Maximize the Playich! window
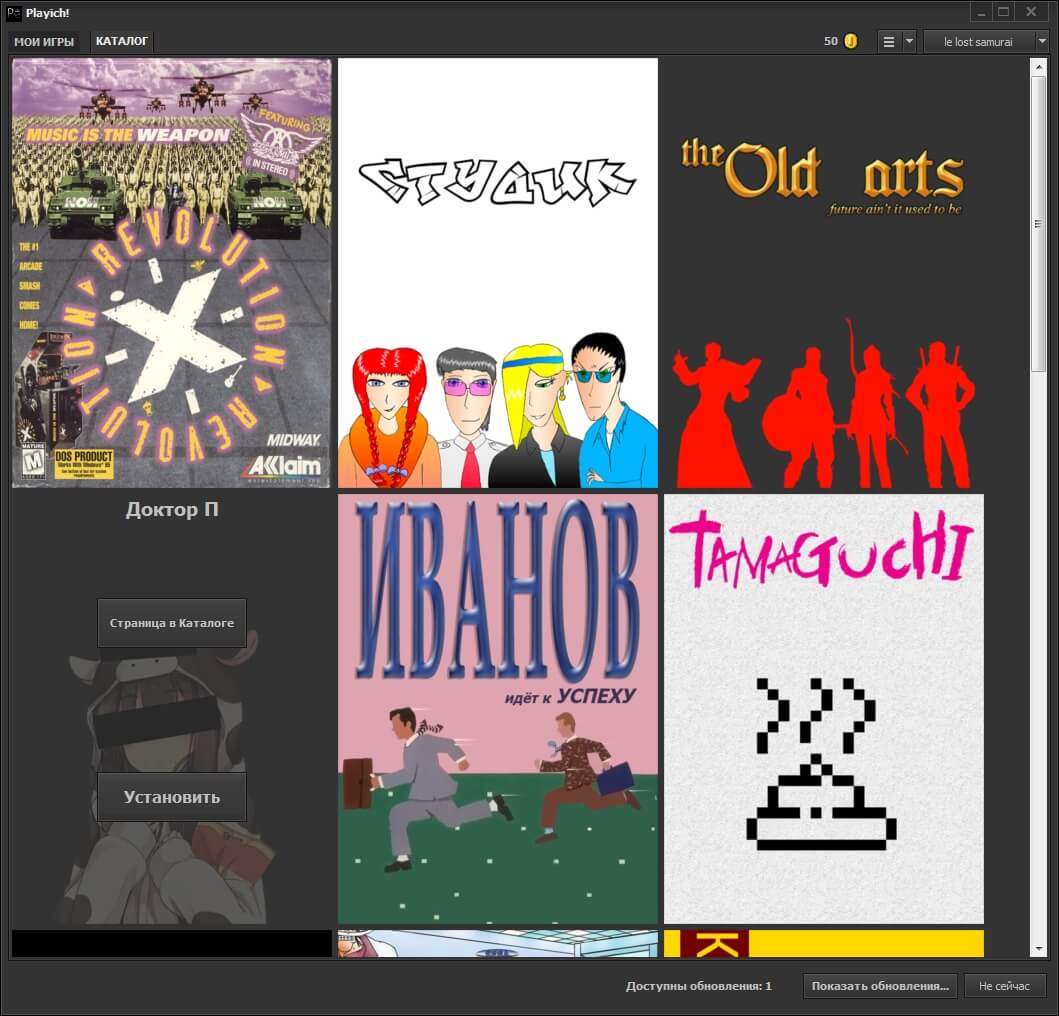 (x=1004, y=12)
